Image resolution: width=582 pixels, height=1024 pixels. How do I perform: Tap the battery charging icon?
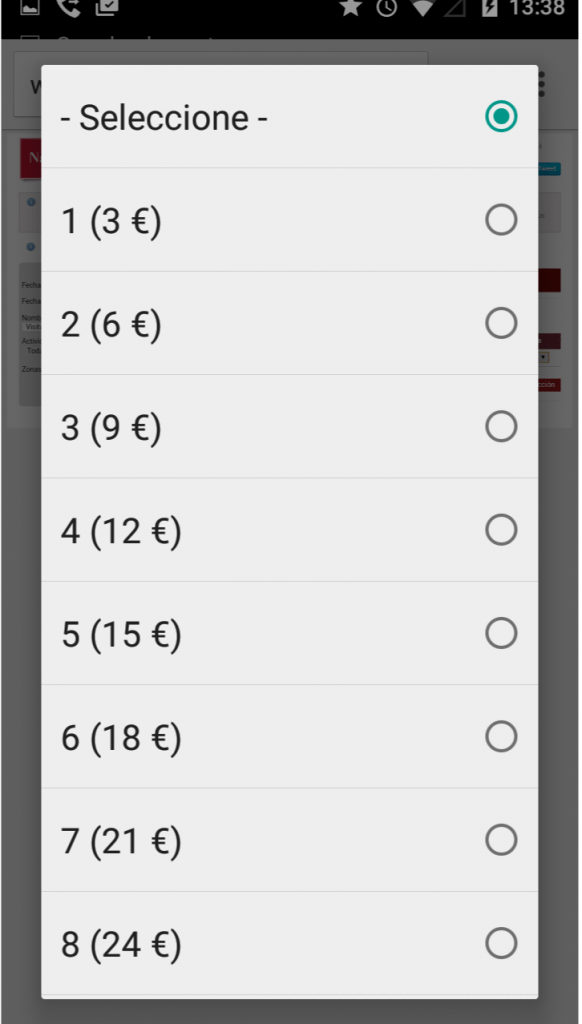click(489, 7)
